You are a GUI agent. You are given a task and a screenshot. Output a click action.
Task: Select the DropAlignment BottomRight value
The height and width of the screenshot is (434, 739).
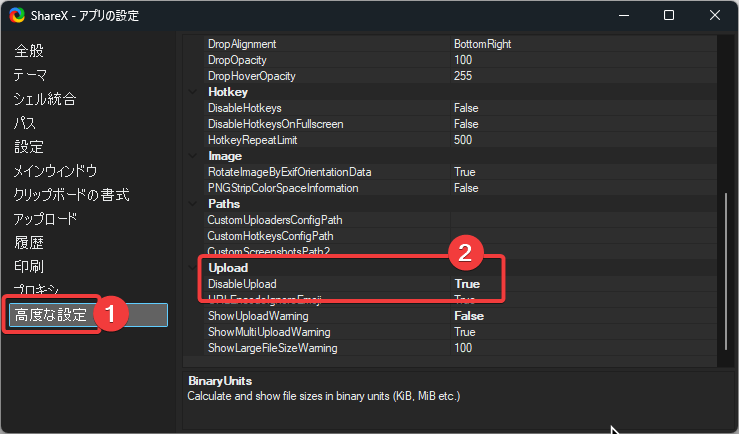pos(483,44)
